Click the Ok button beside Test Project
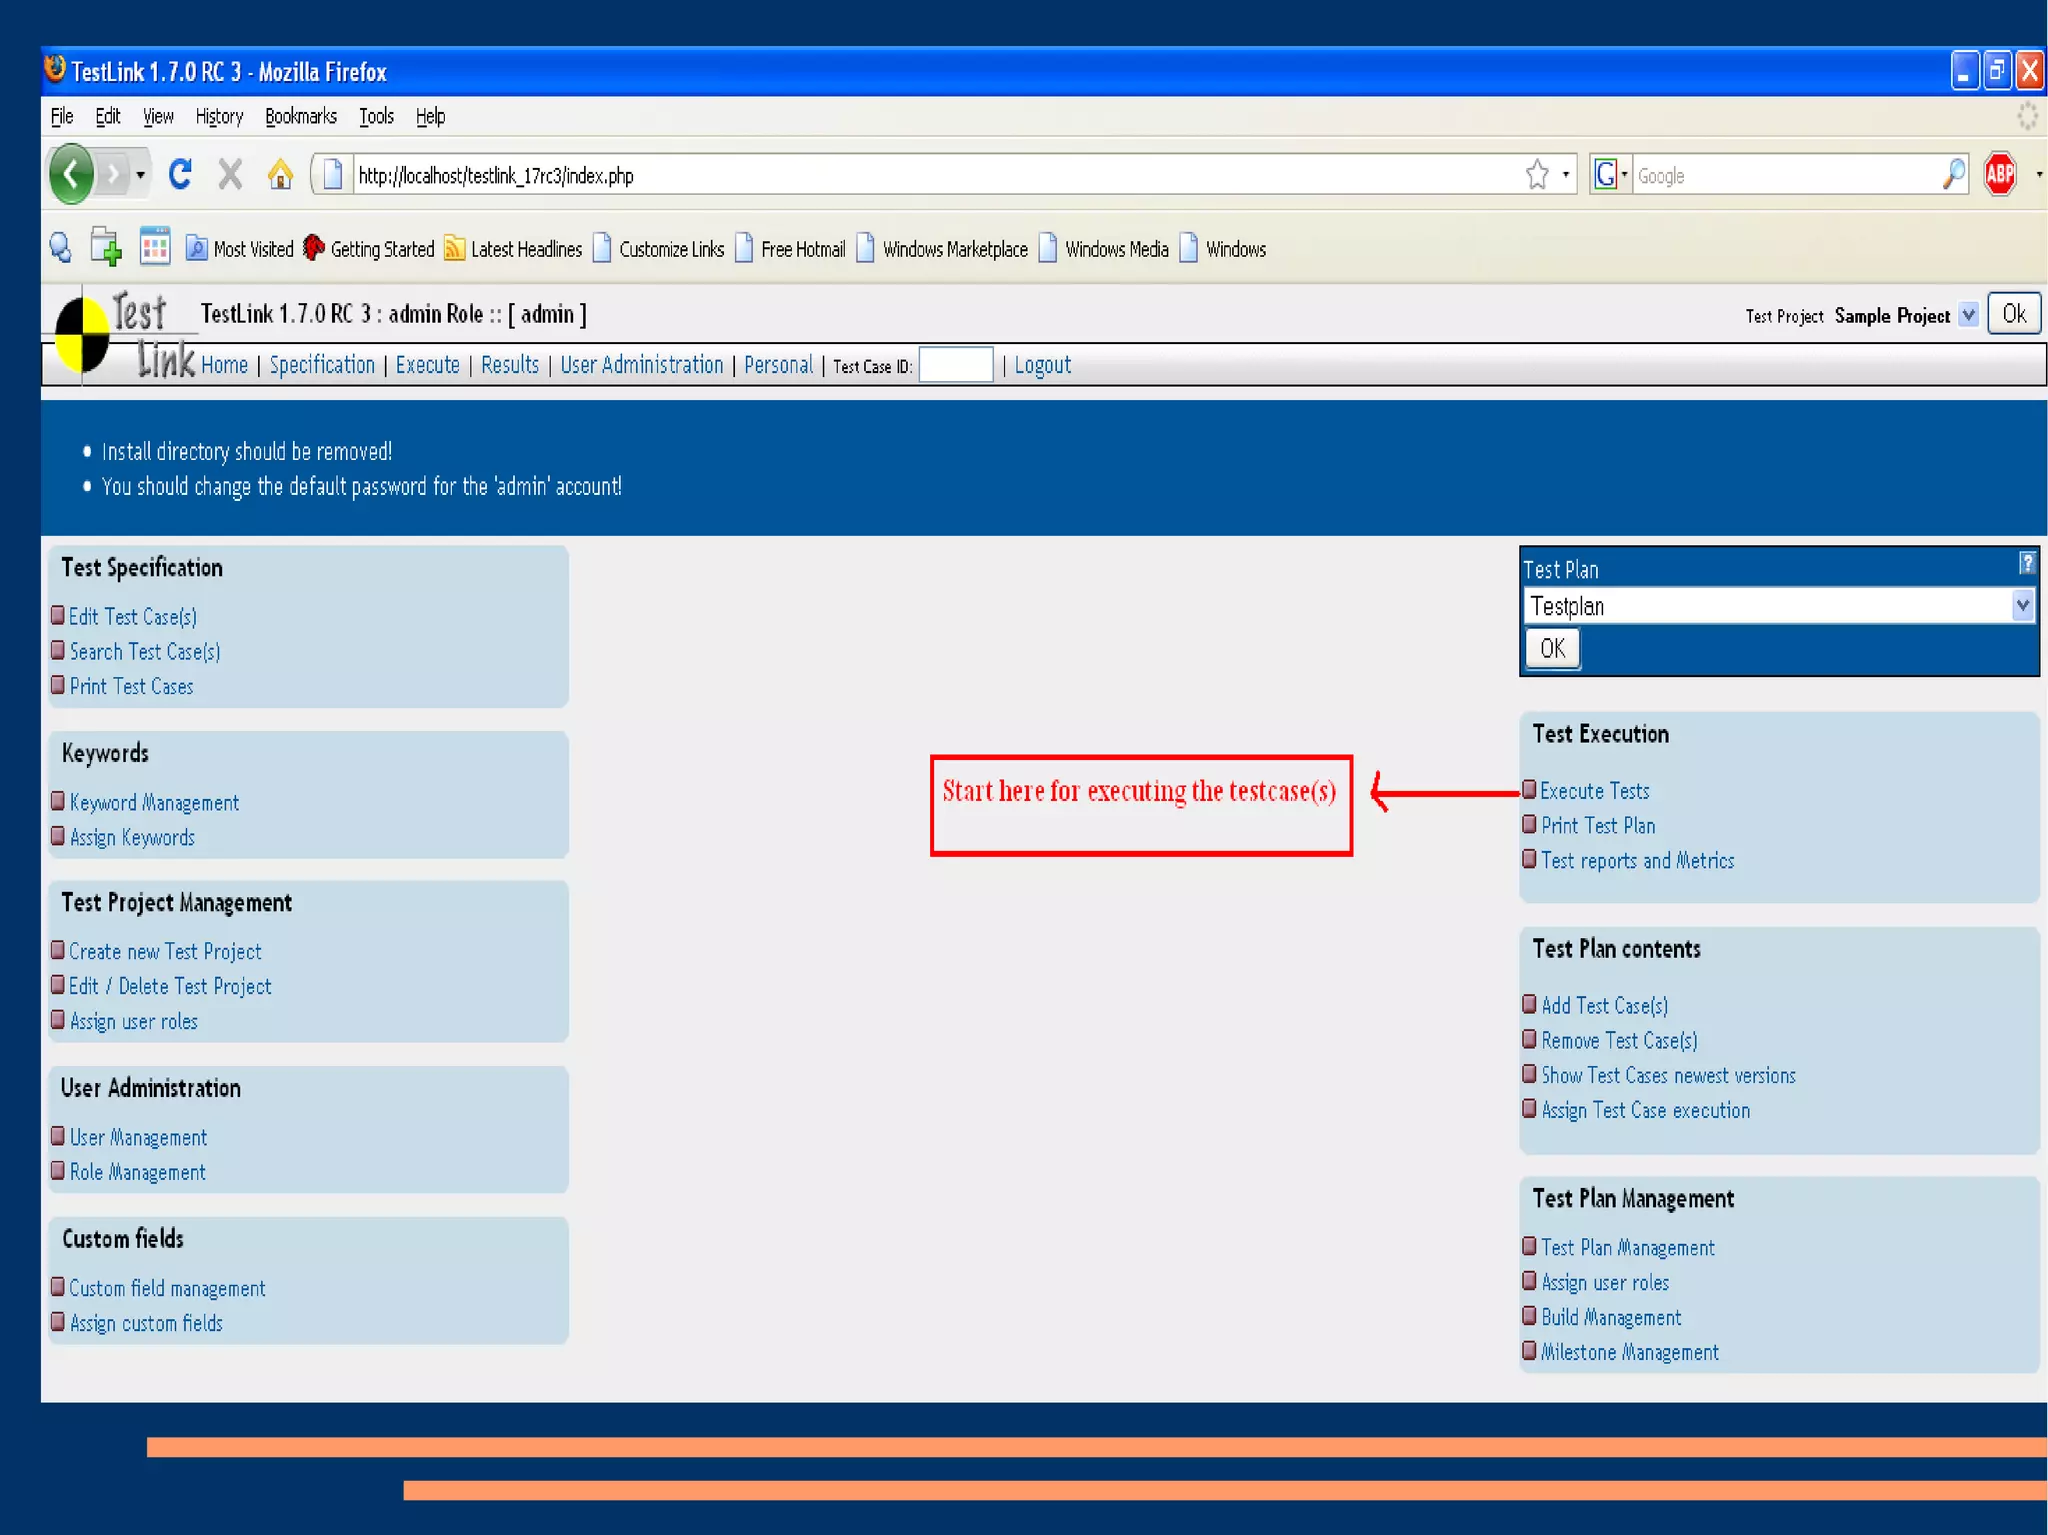This screenshot has height=1535, width=2048. [x=2014, y=314]
